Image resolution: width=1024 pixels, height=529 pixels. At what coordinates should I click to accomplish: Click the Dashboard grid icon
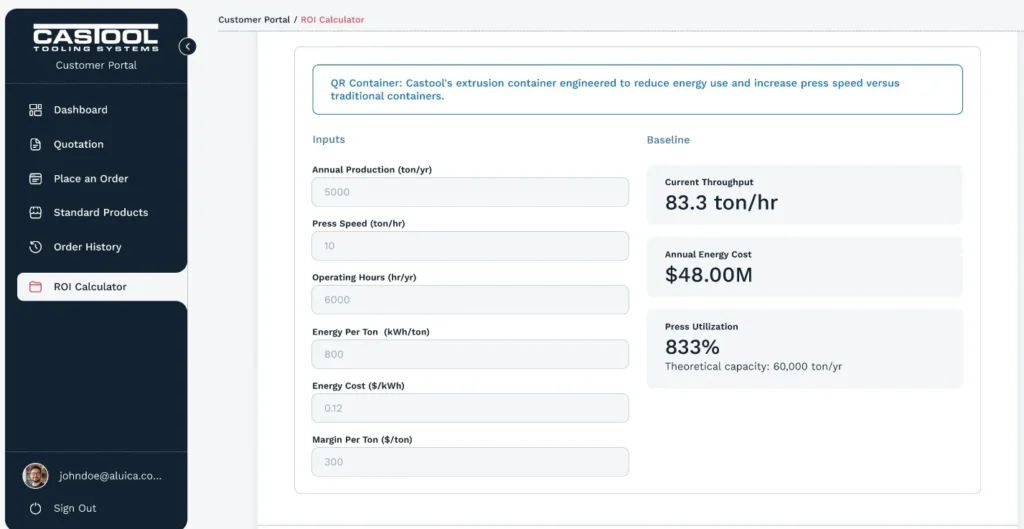click(x=36, y=110)
